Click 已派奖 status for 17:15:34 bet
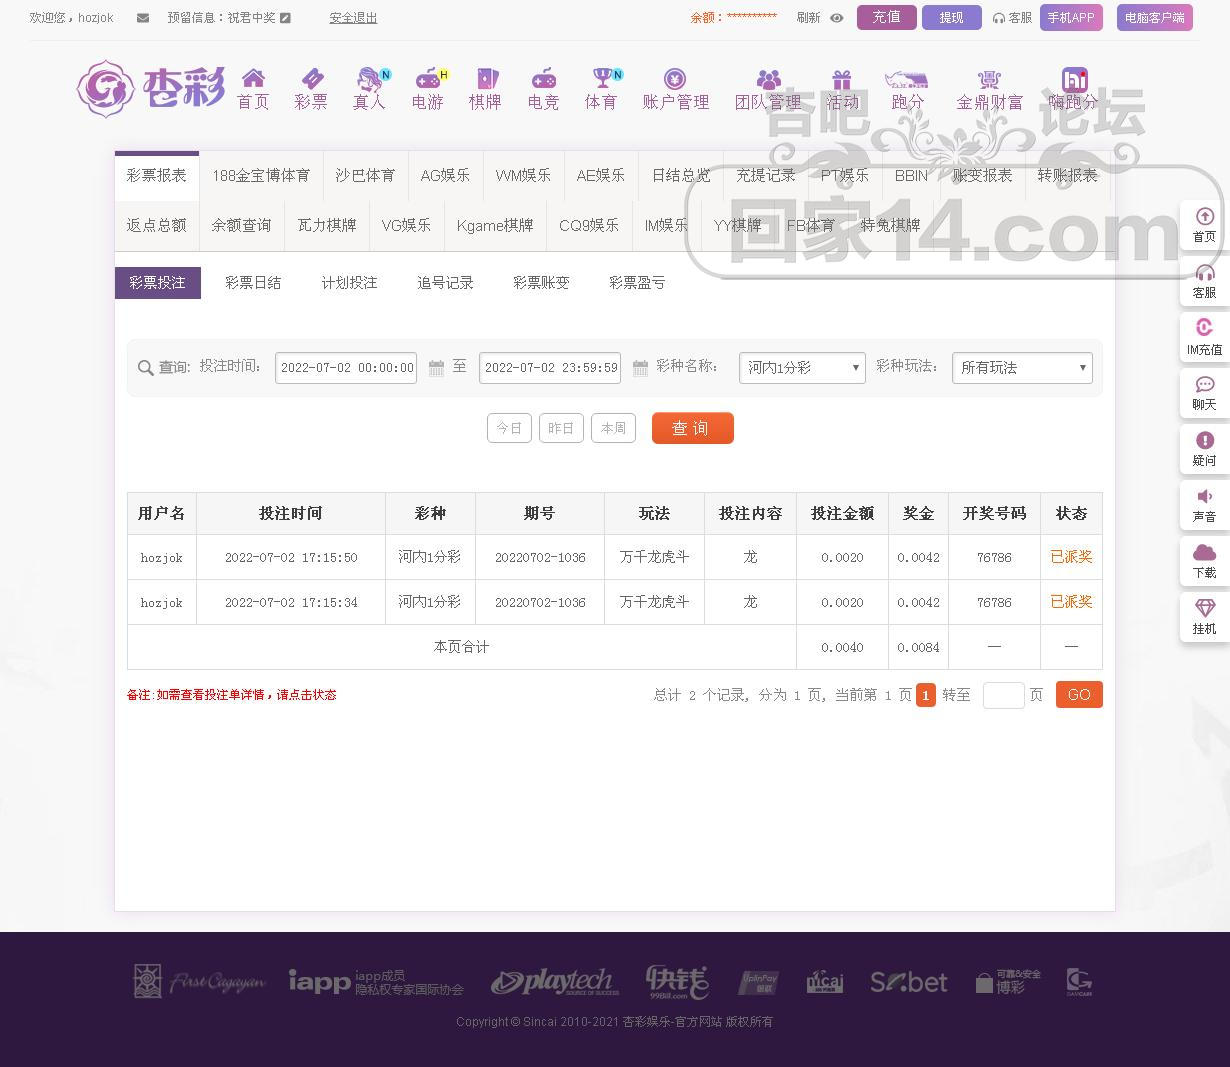 point(1071,602)
